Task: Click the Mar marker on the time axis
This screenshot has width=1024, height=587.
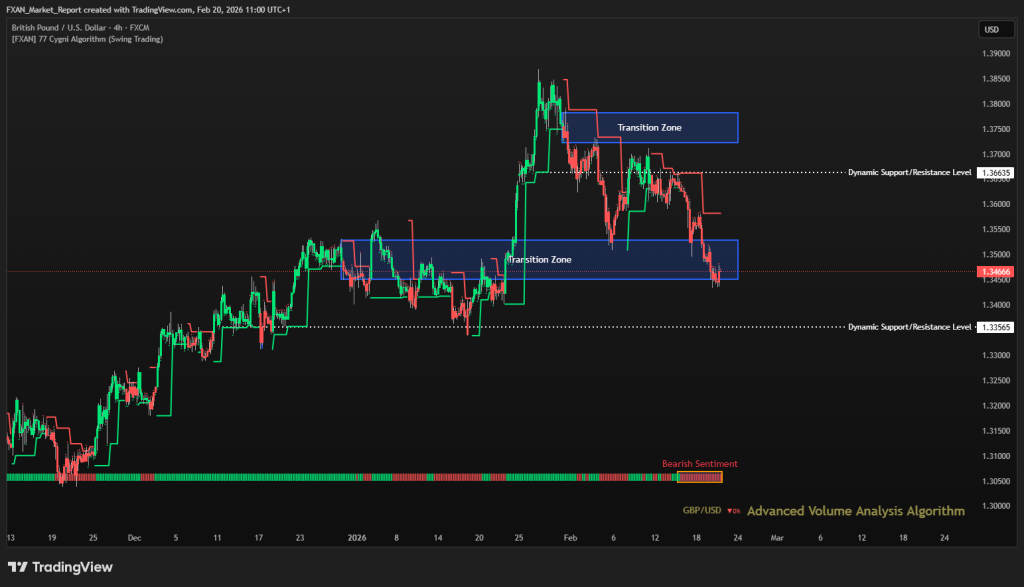Action: (777, 537)
